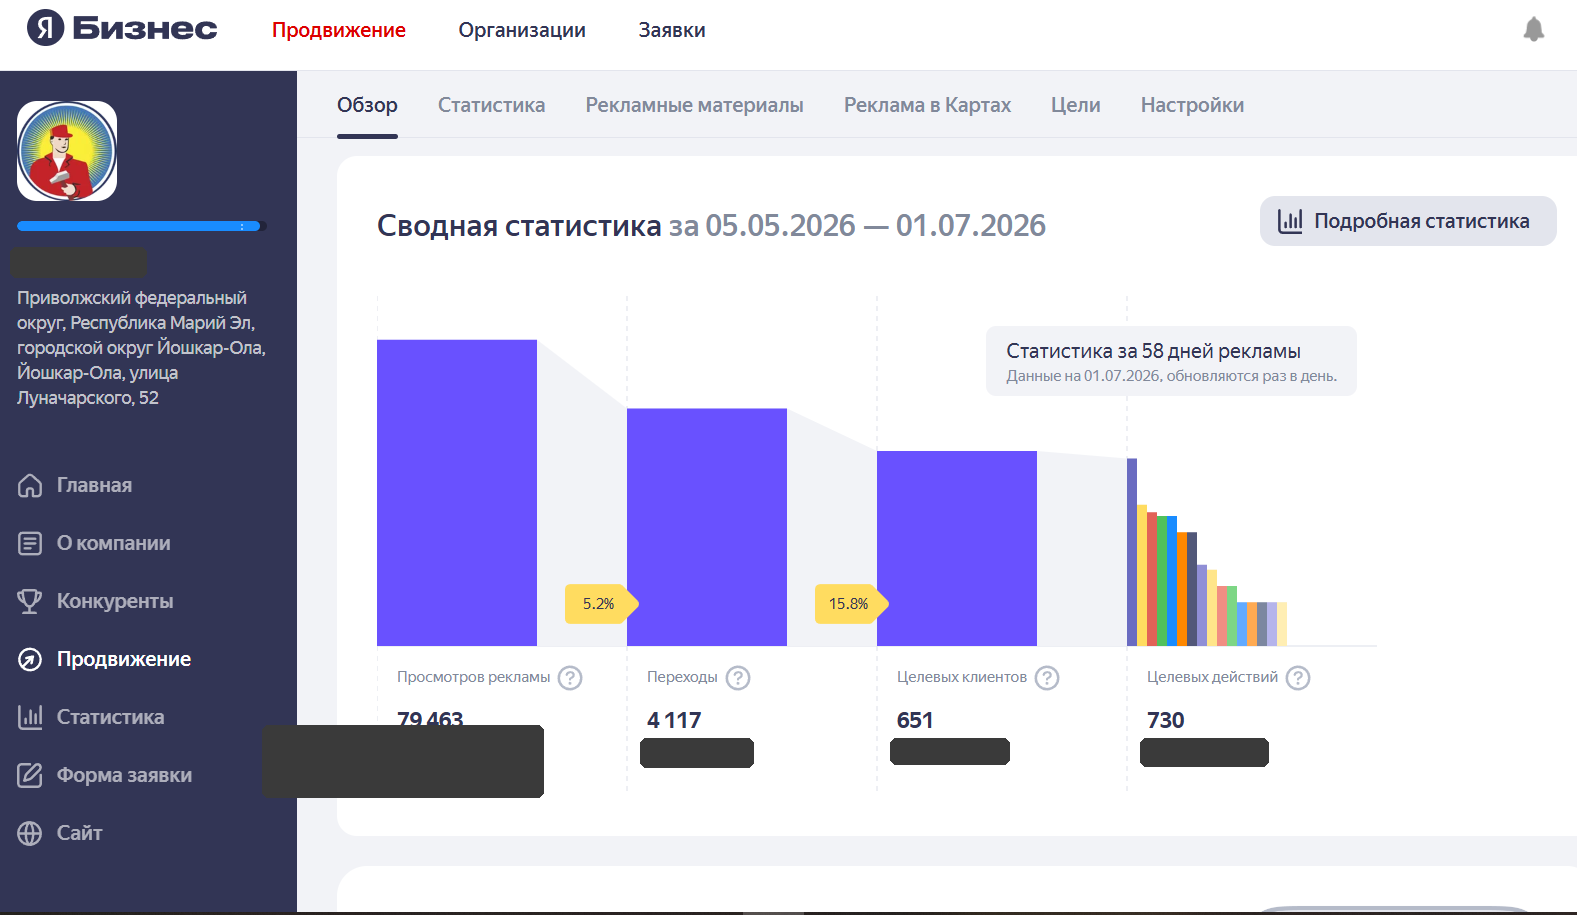
Task: Switch to the Обзор tab
Action: coord(367,105)
